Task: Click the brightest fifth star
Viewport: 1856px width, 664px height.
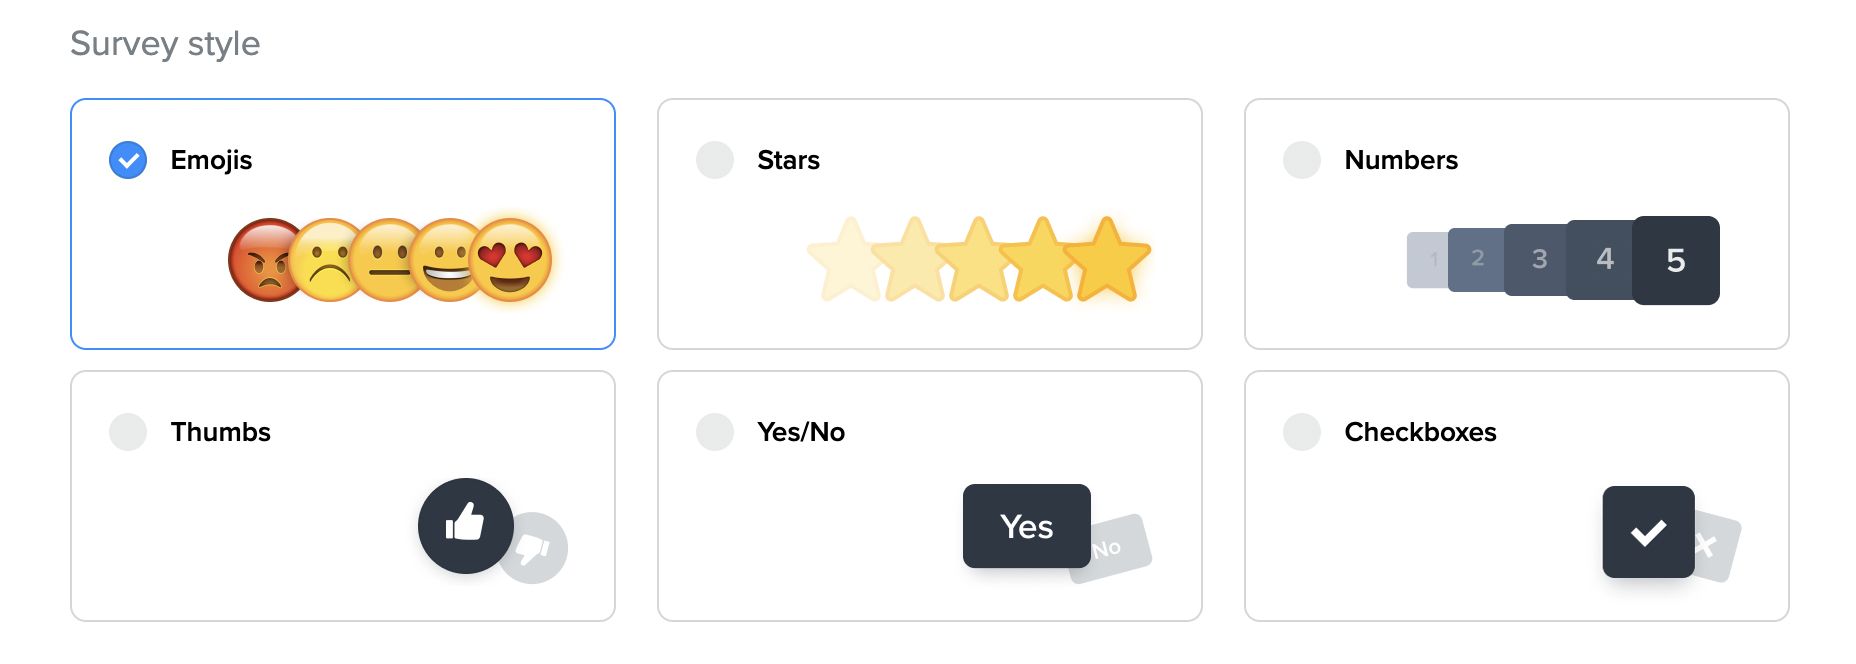Action: pos(1108,260)
